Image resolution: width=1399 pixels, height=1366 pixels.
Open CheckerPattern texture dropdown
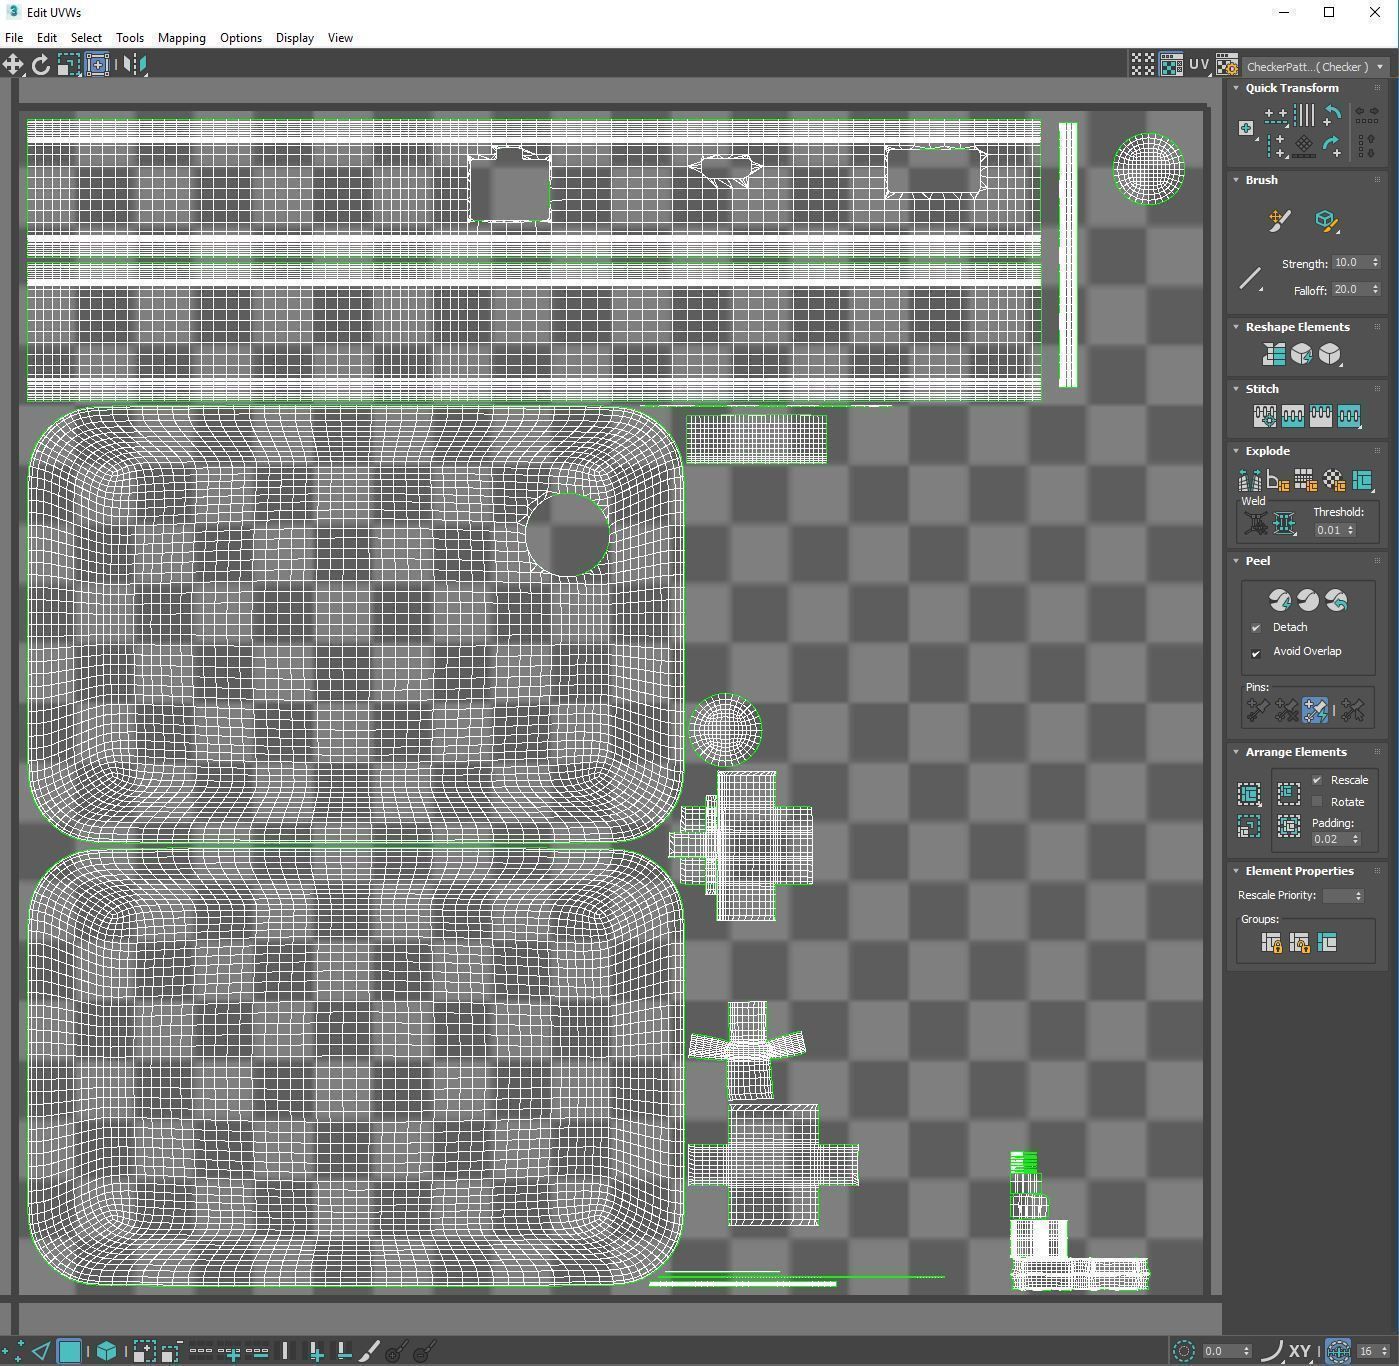click(x=1315, y=67)
